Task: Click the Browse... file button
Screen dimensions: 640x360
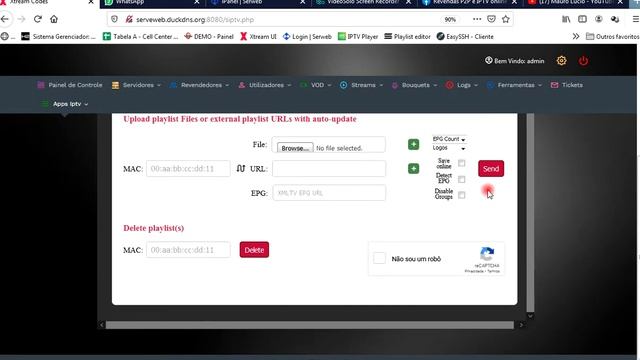Action: 295,148
